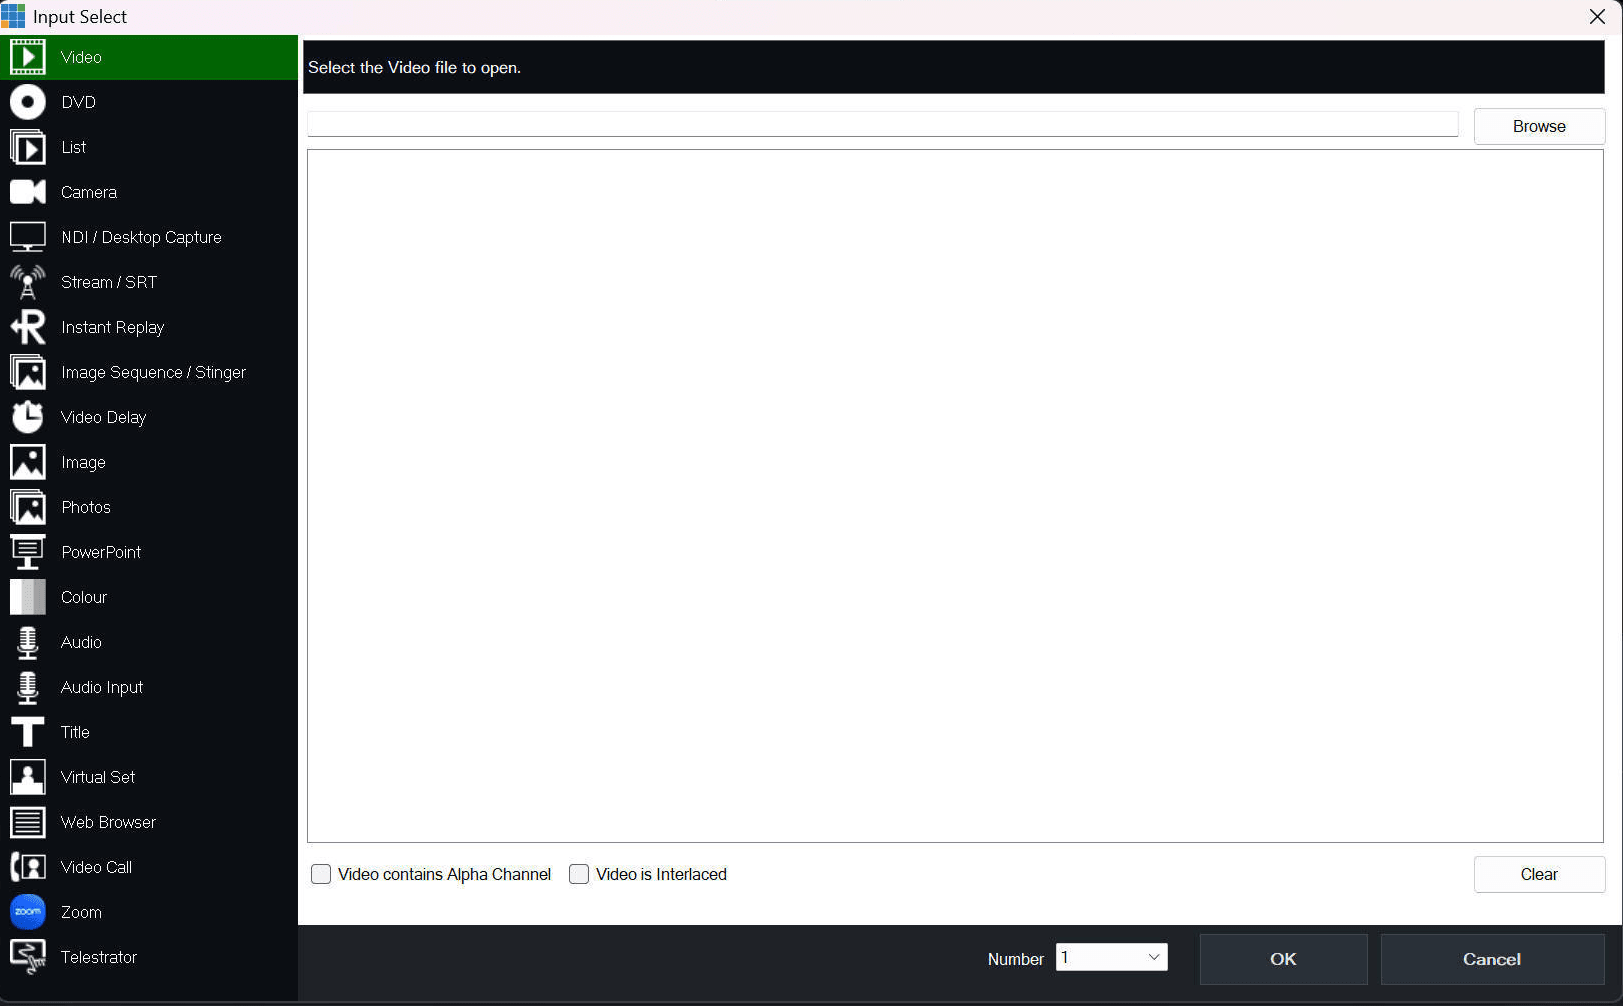Pick the NDI / Desktop Capture monitor icon
This screenshot has height=1006, width=1623.
[28, 237]
